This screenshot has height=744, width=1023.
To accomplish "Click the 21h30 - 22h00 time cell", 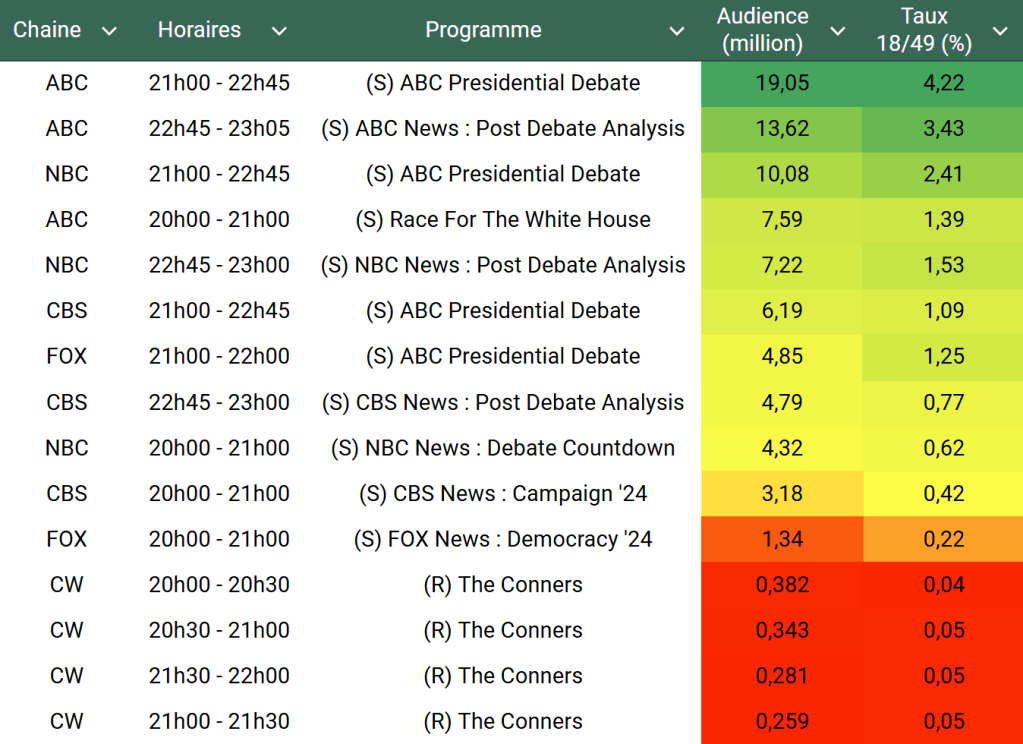I will (x=219, y=676).
